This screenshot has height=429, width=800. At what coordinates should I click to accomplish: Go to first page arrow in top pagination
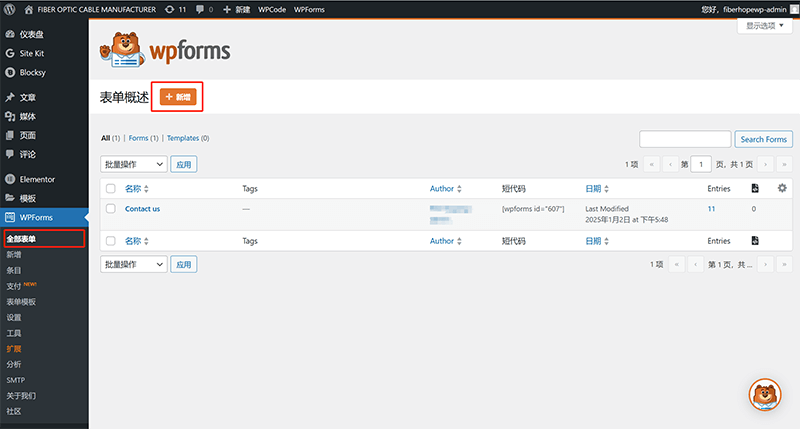pyautogui.click(x=652, y=164)
